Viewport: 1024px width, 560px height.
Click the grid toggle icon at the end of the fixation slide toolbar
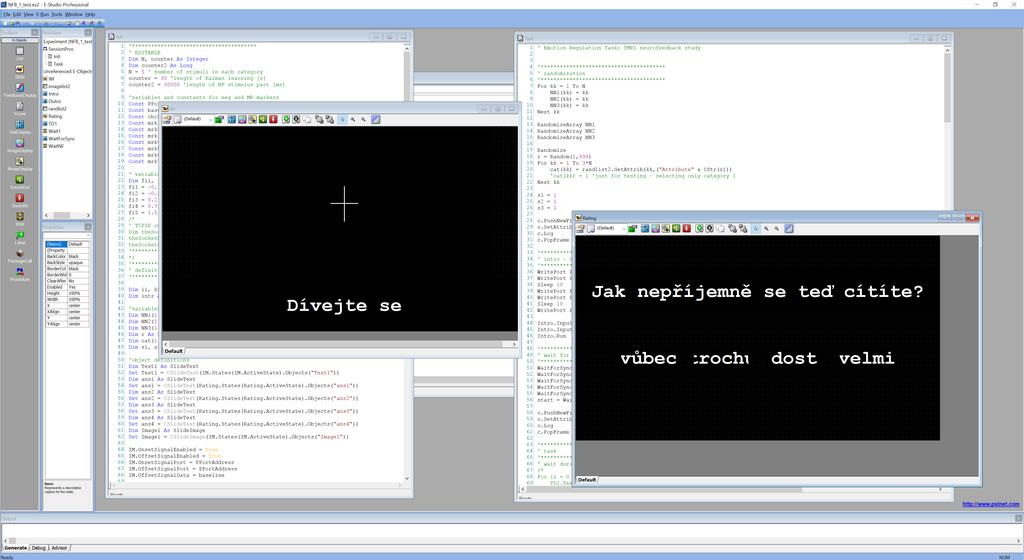[376, 119]
